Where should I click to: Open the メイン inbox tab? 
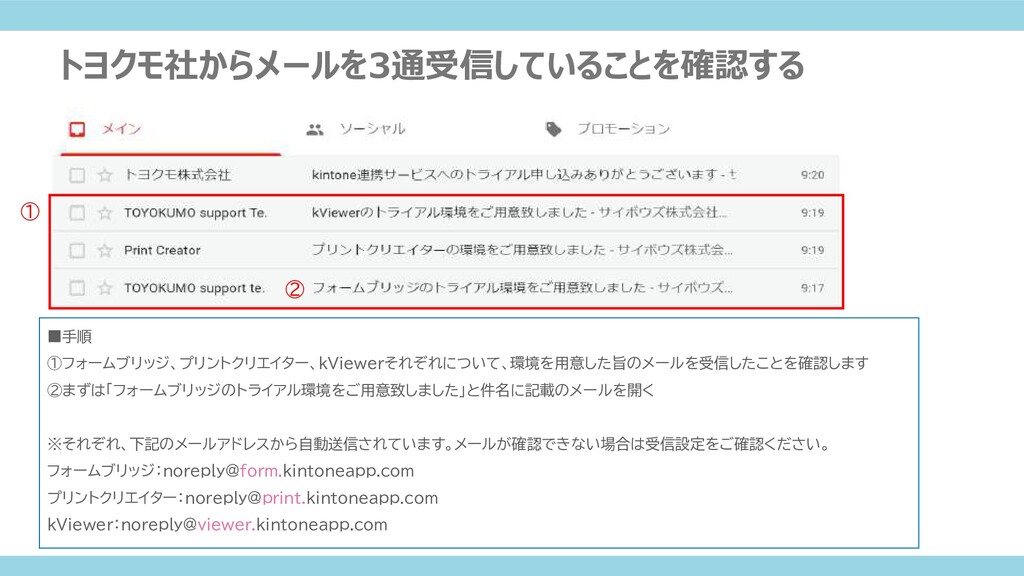121,129
